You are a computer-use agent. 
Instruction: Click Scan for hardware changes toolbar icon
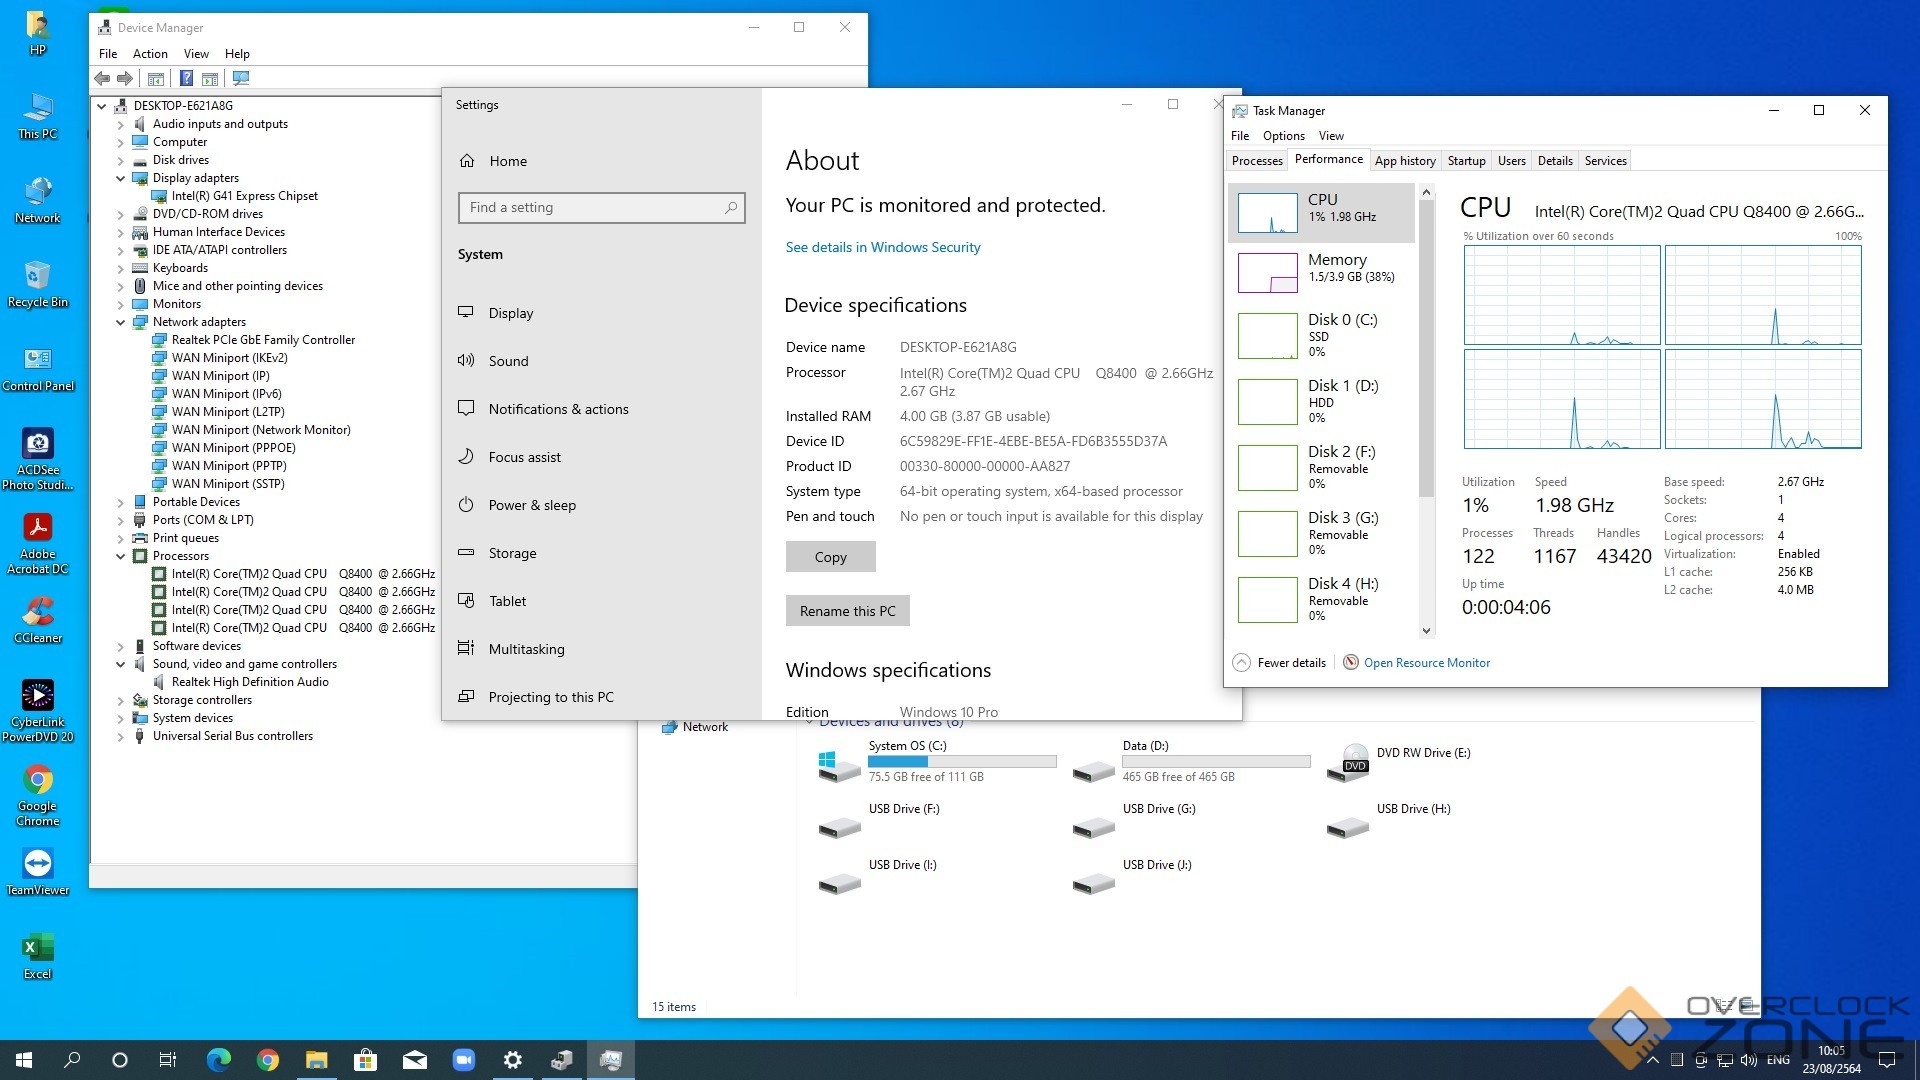click(x=241, y=78)
